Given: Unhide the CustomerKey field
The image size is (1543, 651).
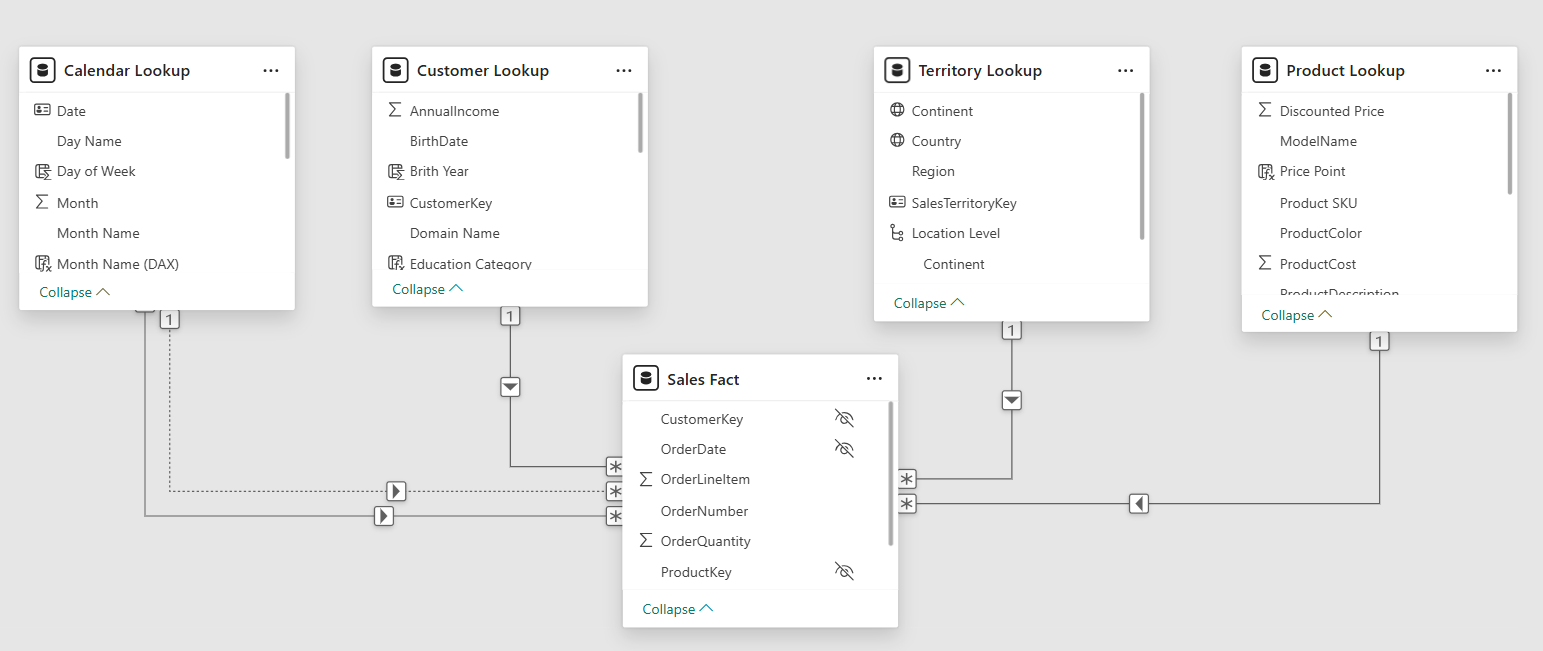Looking at the screenshot, I should (x=844, y=418).
